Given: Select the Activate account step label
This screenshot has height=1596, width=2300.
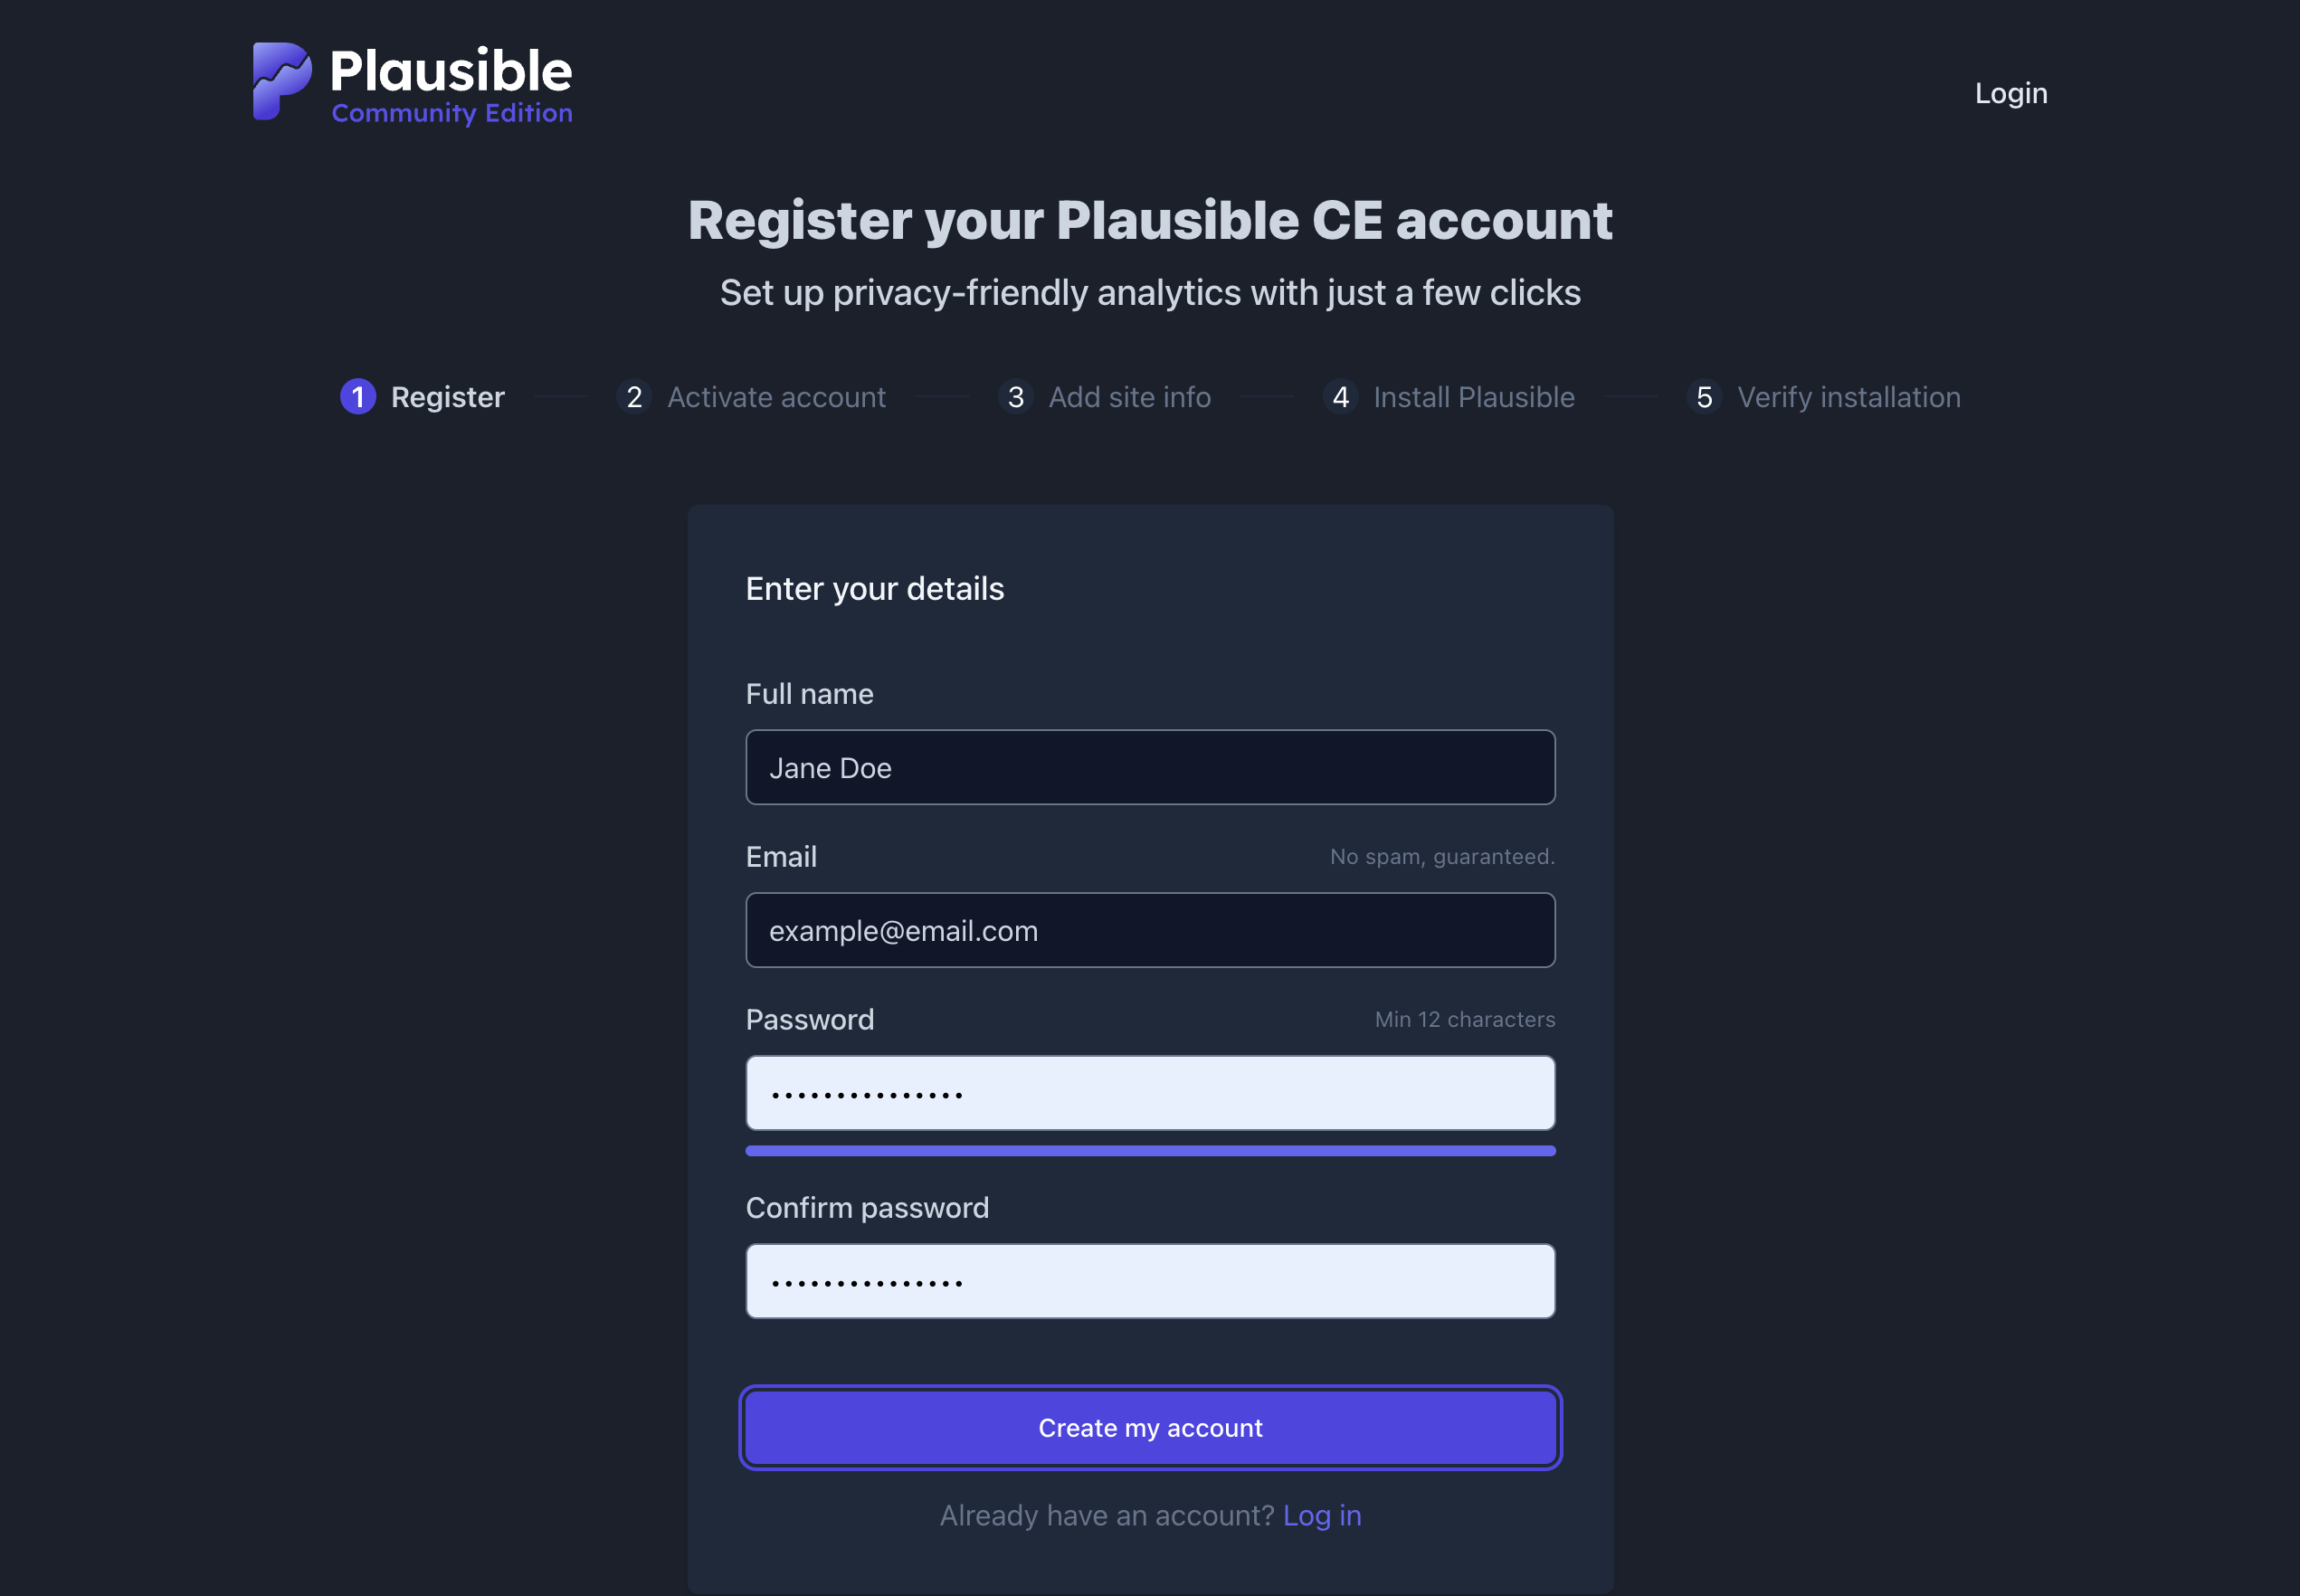Looking at the screenshot, I should [x=776, y=397].
